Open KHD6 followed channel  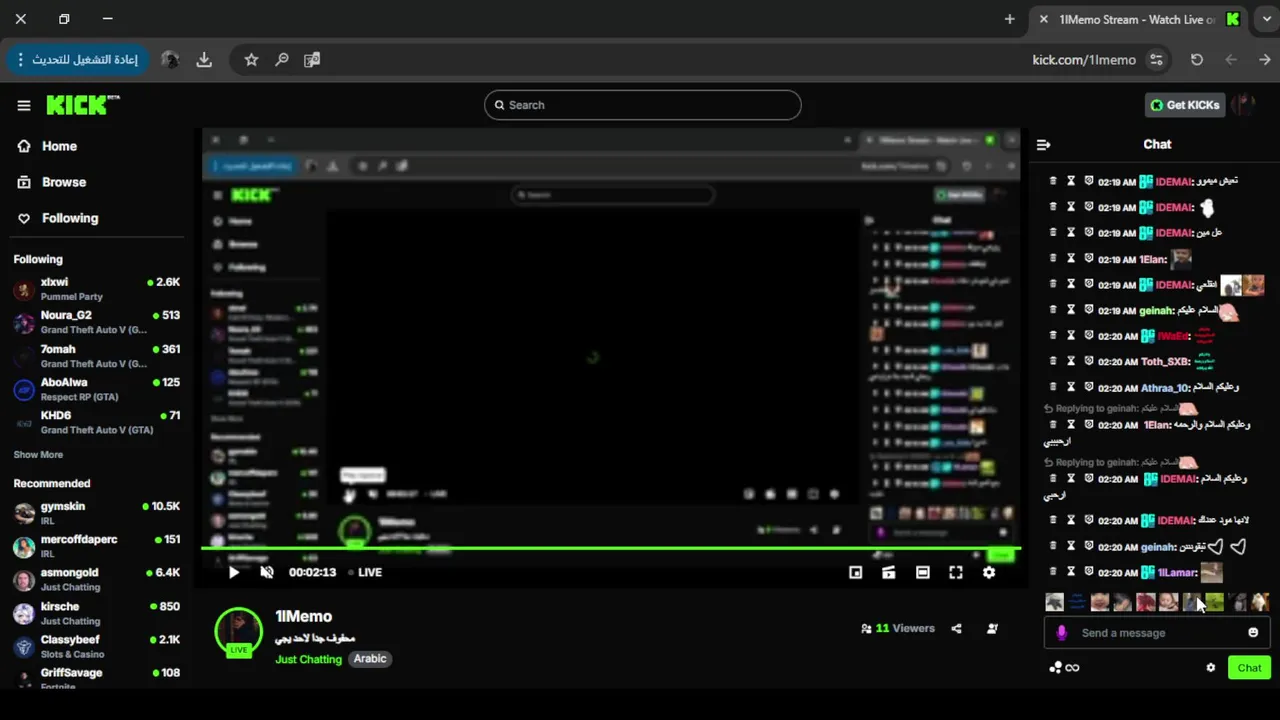96,422
